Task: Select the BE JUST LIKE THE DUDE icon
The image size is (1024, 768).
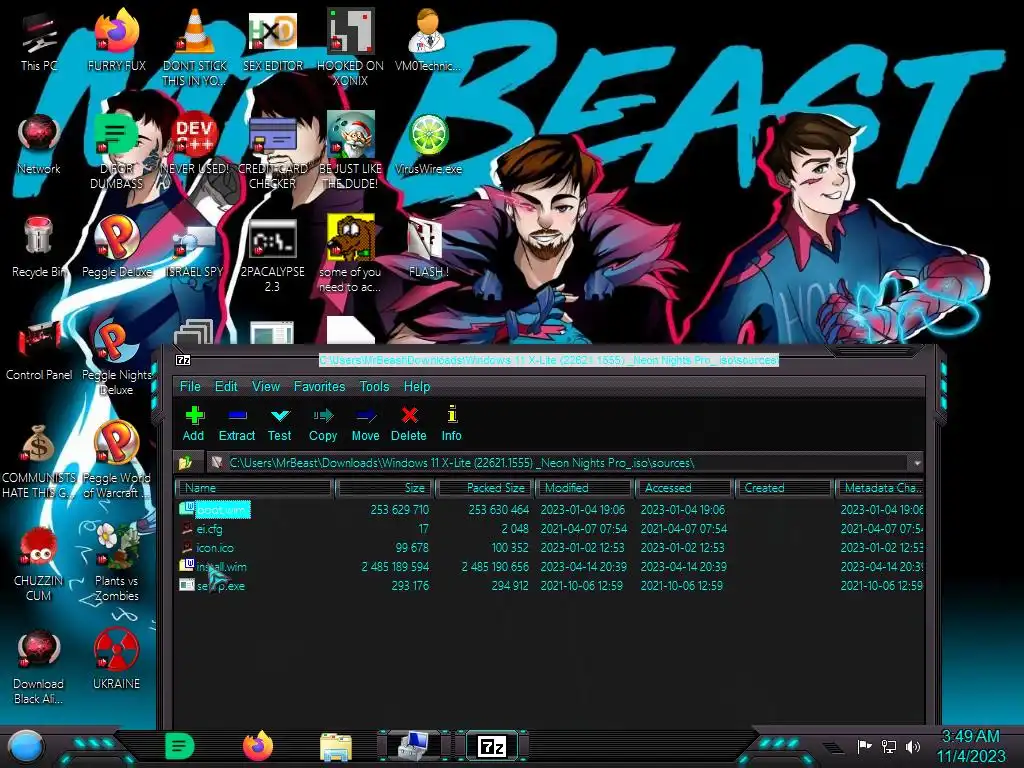Action: (350, 152)
